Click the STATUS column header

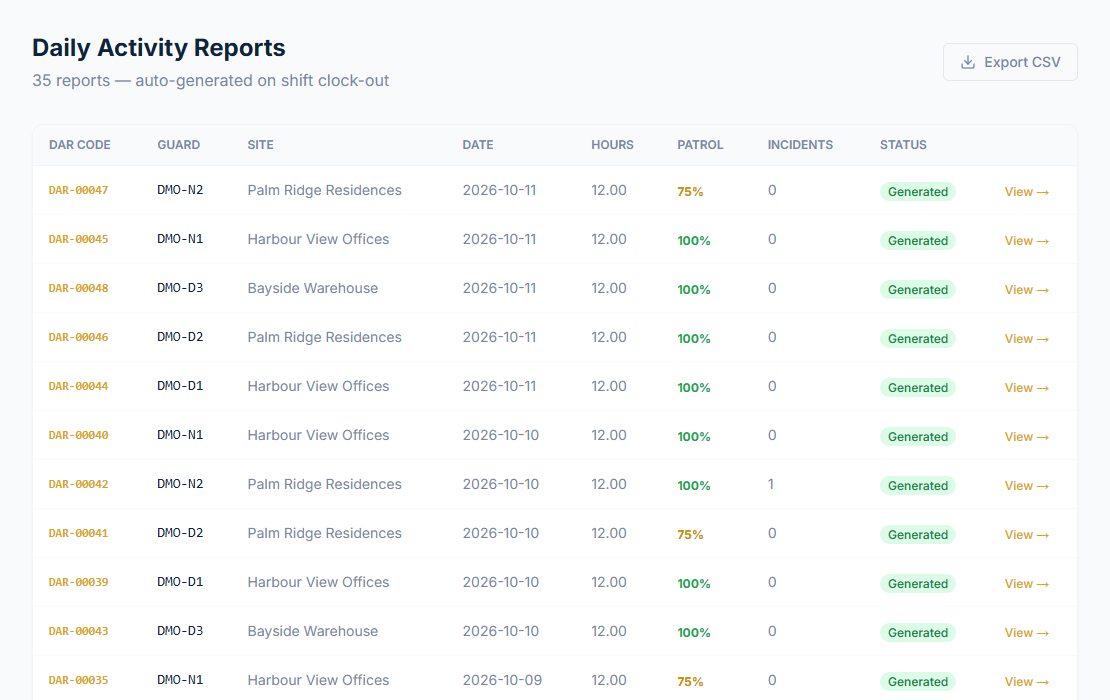[903, 144]
